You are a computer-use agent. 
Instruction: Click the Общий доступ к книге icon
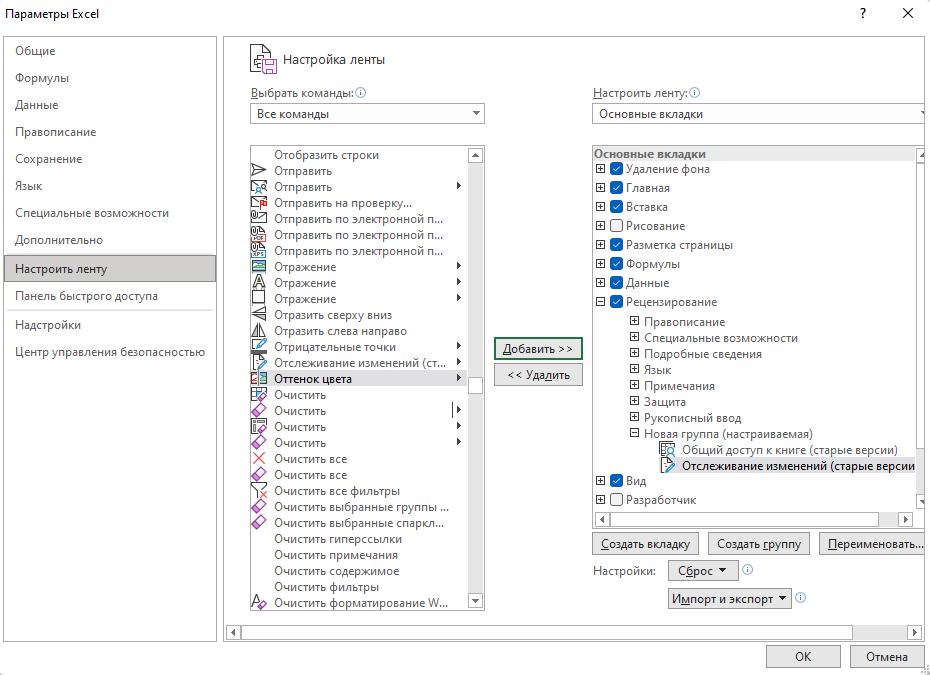[668, 450]
